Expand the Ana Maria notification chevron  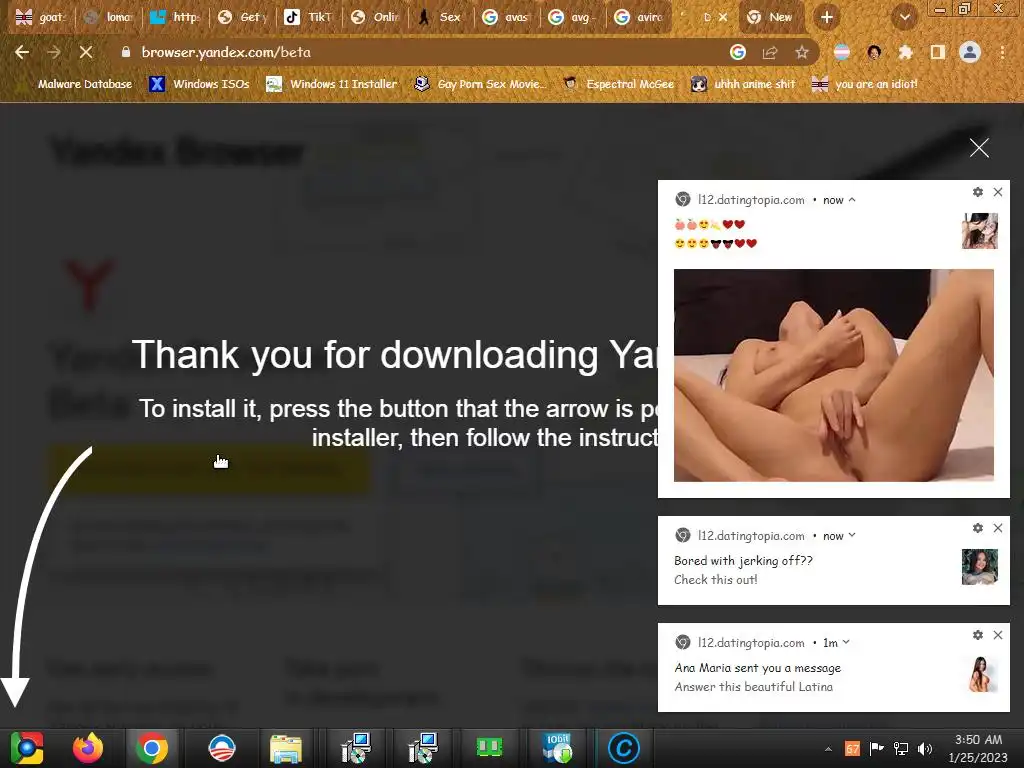(846, 643)
